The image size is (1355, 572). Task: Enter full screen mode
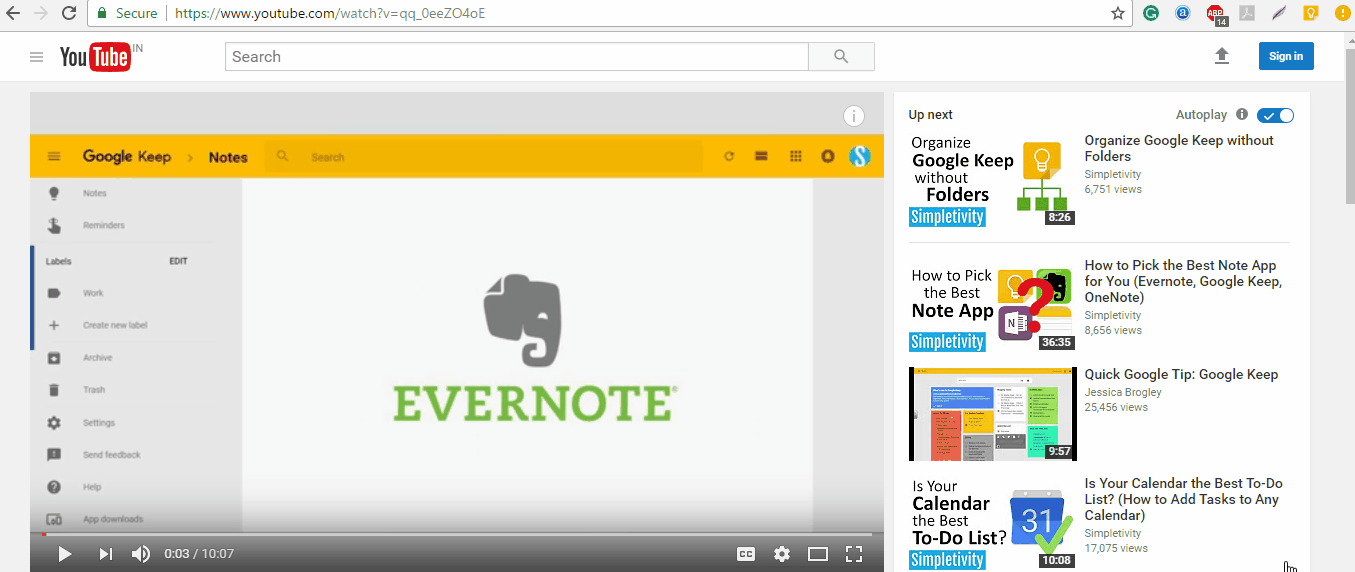[x=854, y=554]
